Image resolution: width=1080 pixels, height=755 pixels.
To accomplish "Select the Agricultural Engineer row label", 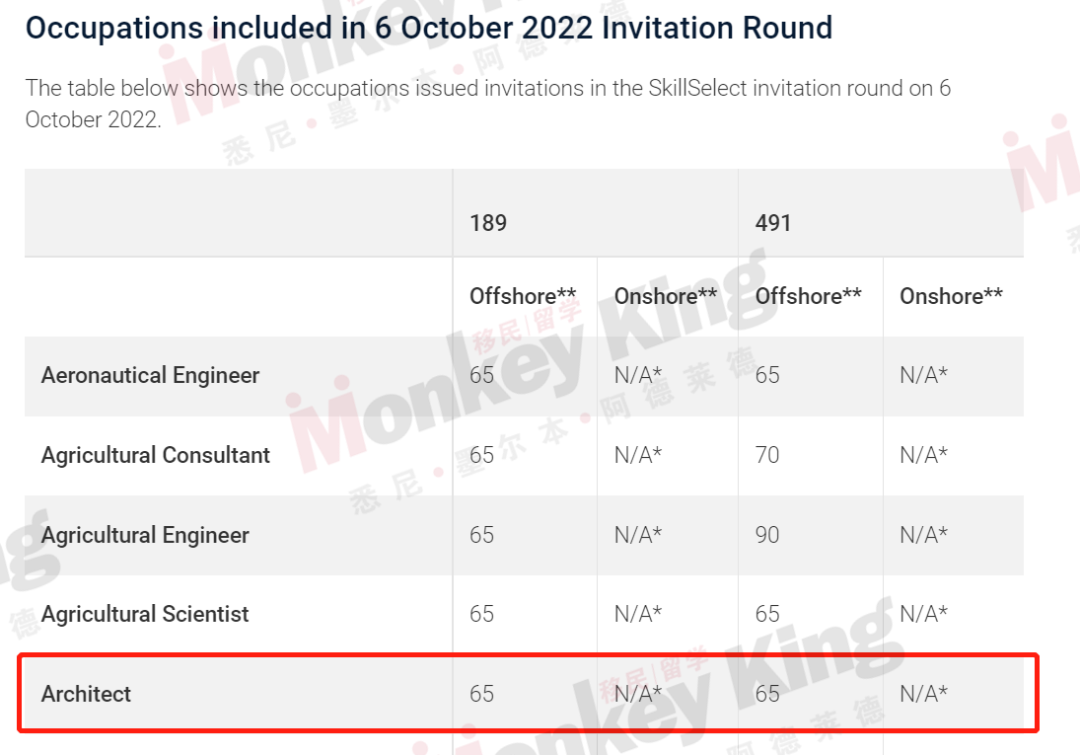I will (145, 535).
